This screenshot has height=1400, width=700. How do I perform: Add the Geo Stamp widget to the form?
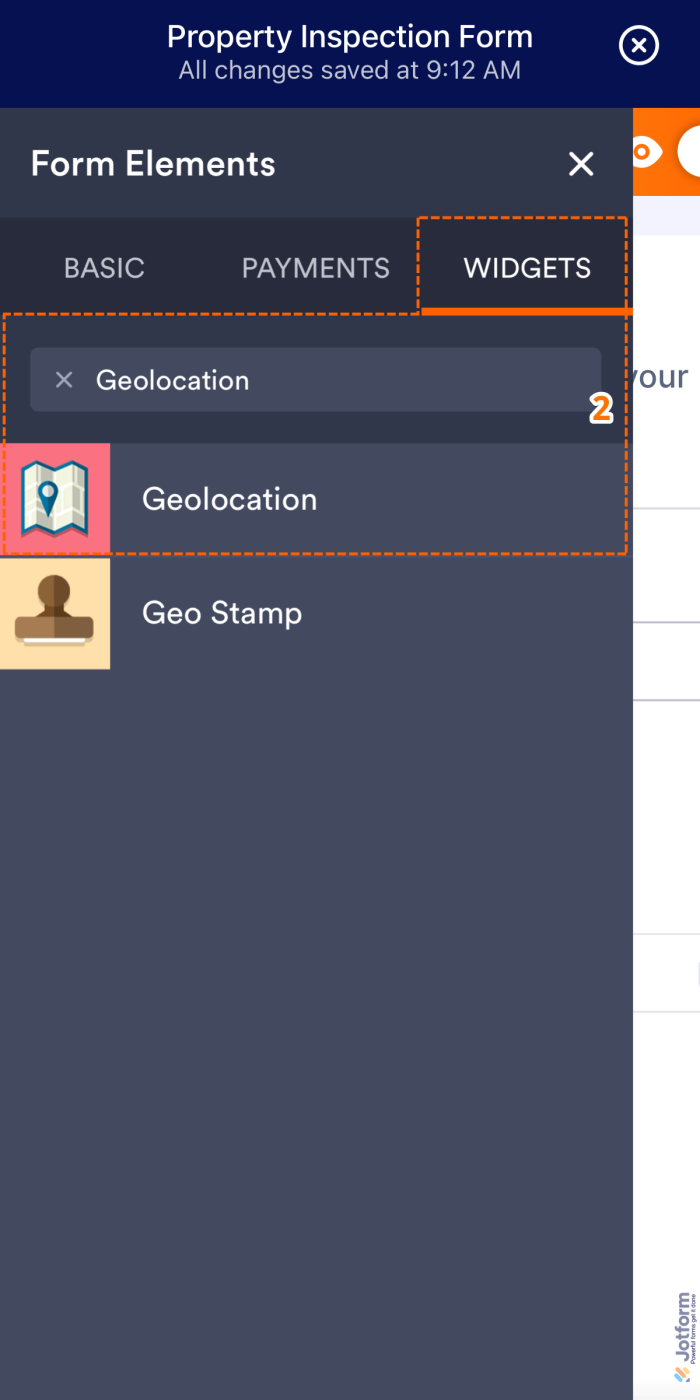tap(300, 612)
